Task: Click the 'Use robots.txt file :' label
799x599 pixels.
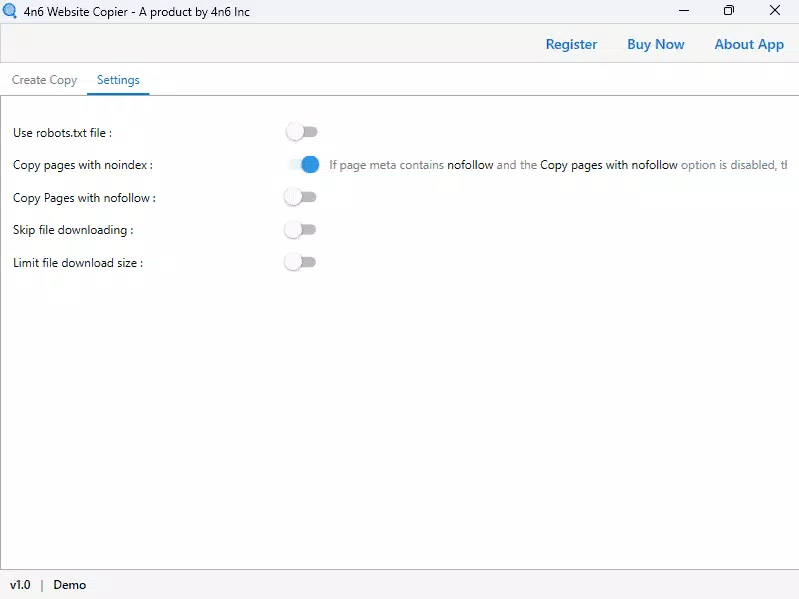Action: click(x=63, y=133)
